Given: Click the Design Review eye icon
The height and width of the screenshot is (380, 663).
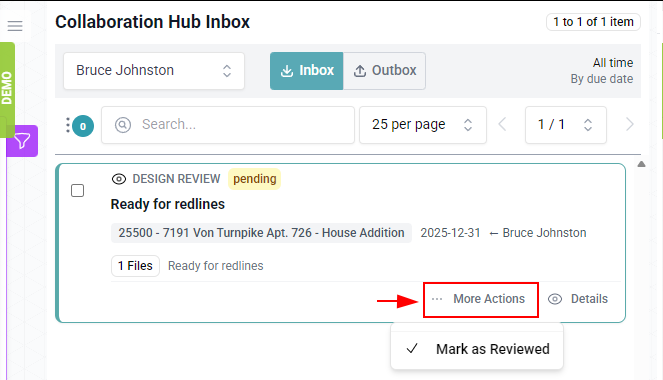Looking at the screenshot, I should point(119,179).
